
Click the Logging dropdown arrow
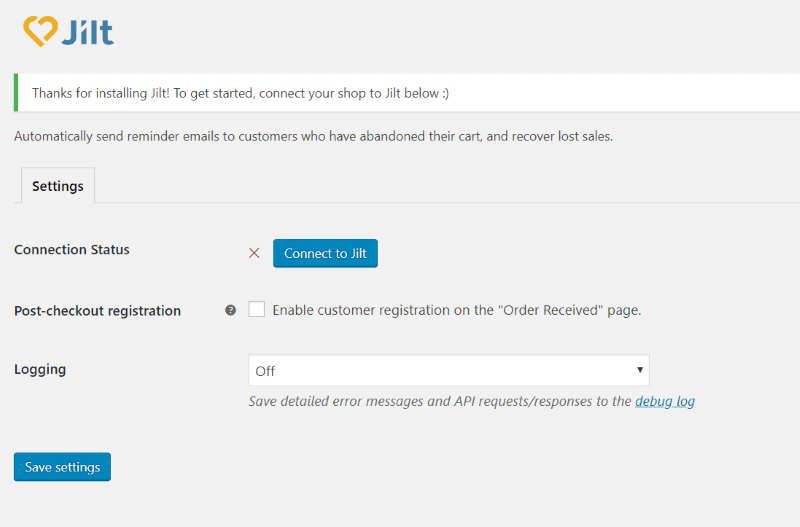coord(640,370)
